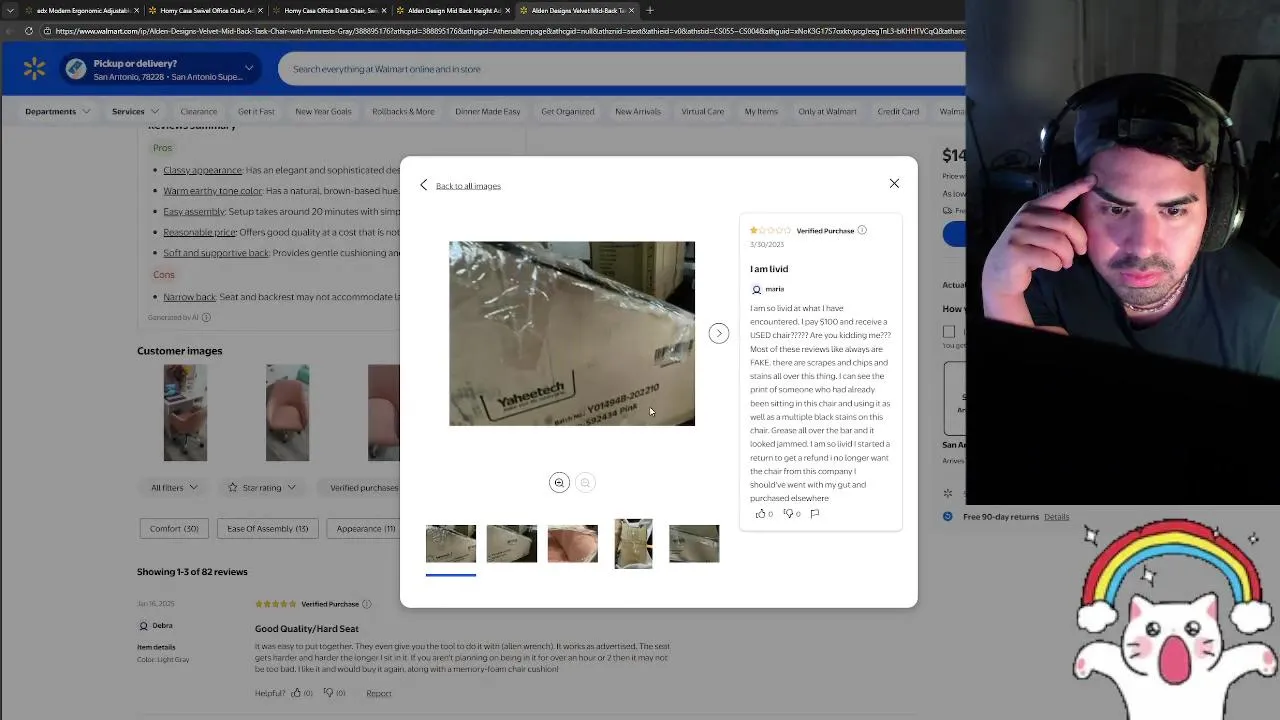Select the first box photo thumbnail

click(451, 543)
